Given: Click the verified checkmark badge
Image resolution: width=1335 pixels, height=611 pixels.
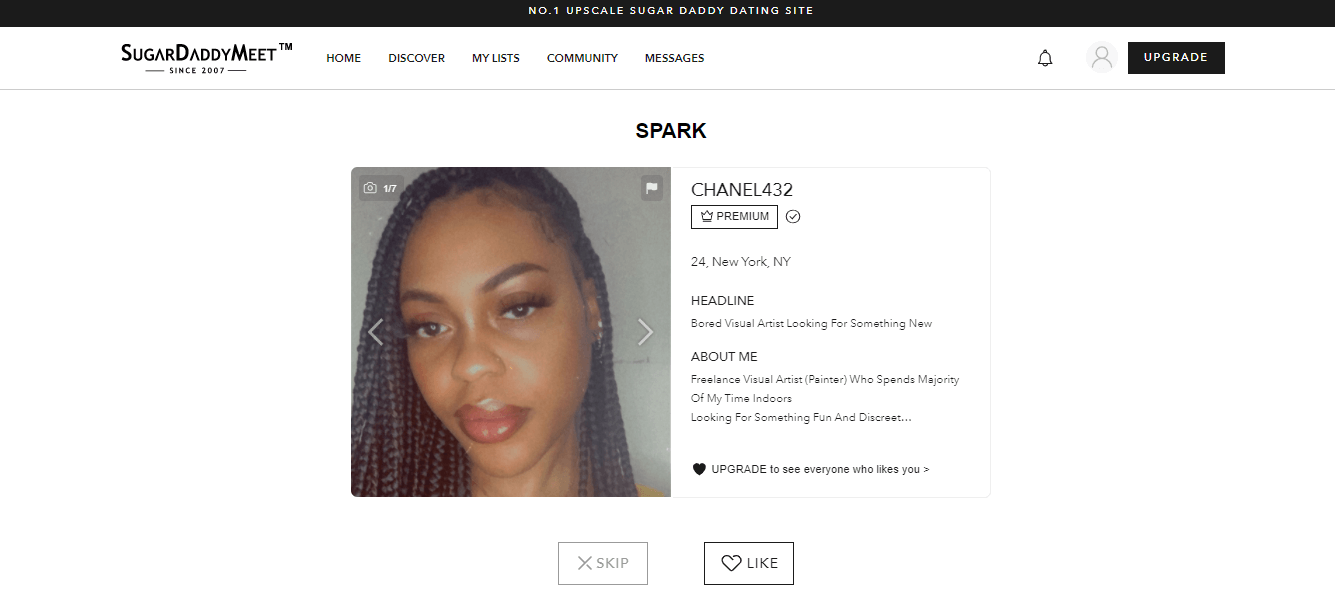Looking at the screenshot, I should 793,216.
